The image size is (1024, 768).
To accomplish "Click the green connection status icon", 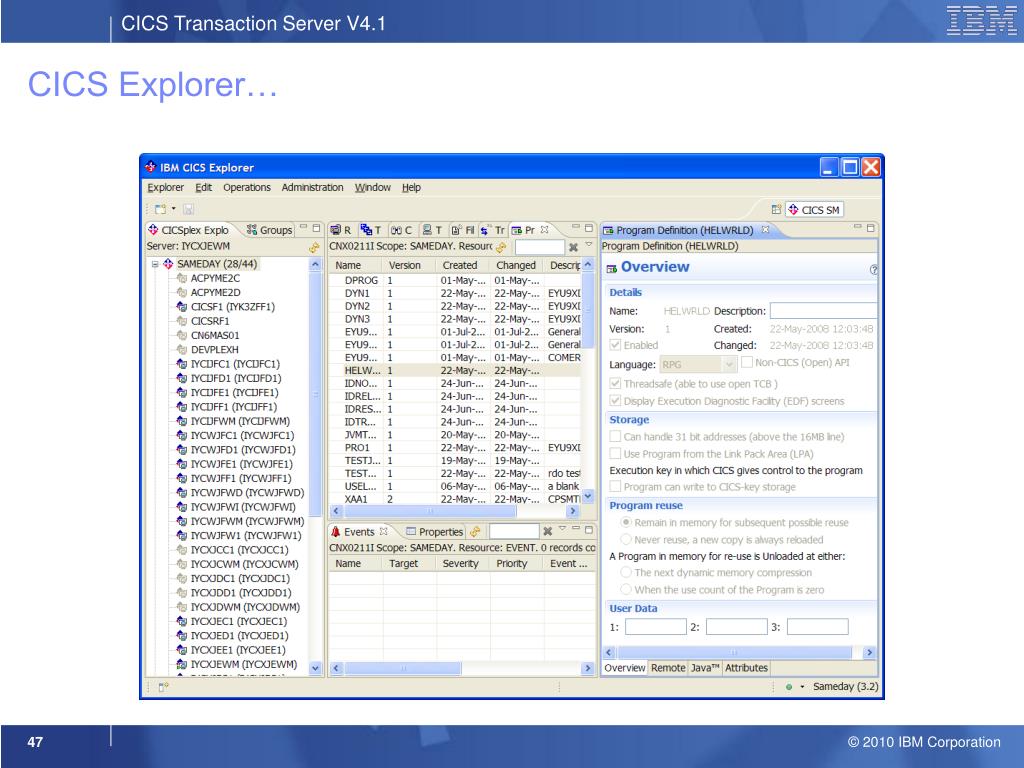I will click(789, 687).
